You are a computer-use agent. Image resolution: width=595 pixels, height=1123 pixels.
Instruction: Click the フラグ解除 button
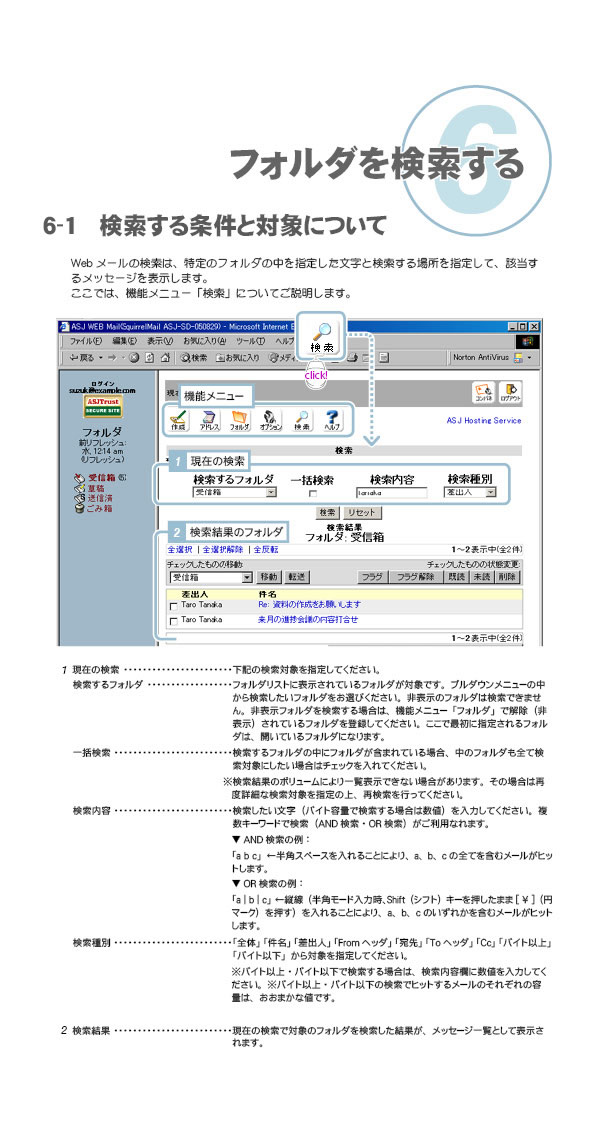point(416,577)
